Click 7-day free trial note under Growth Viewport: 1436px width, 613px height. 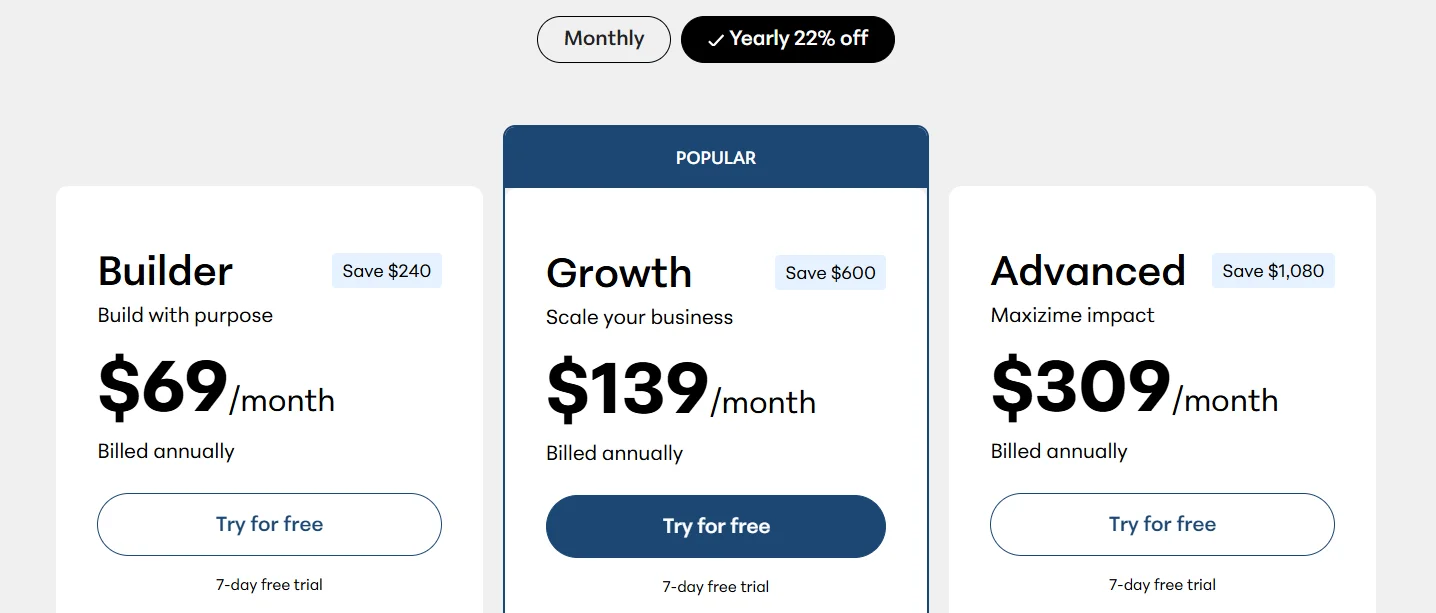[x=716, y=587]
